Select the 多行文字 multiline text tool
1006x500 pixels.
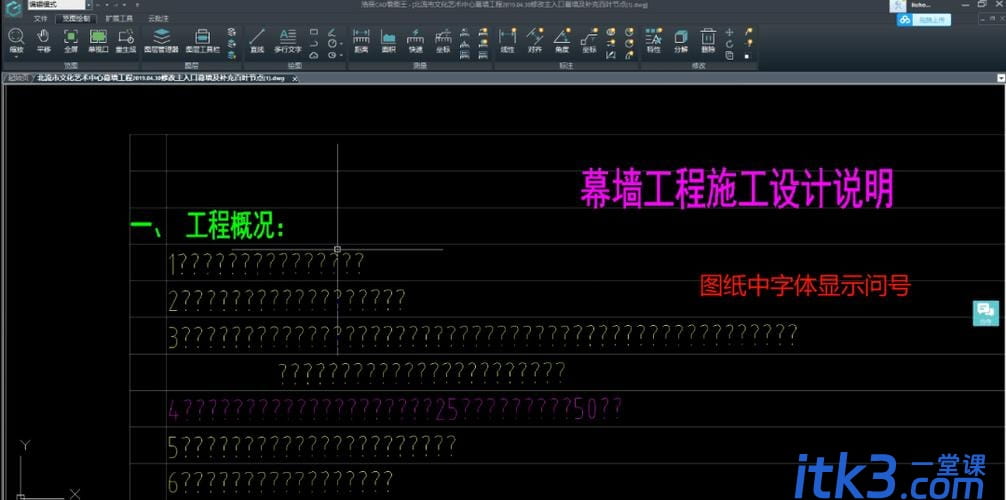(287, 40)
